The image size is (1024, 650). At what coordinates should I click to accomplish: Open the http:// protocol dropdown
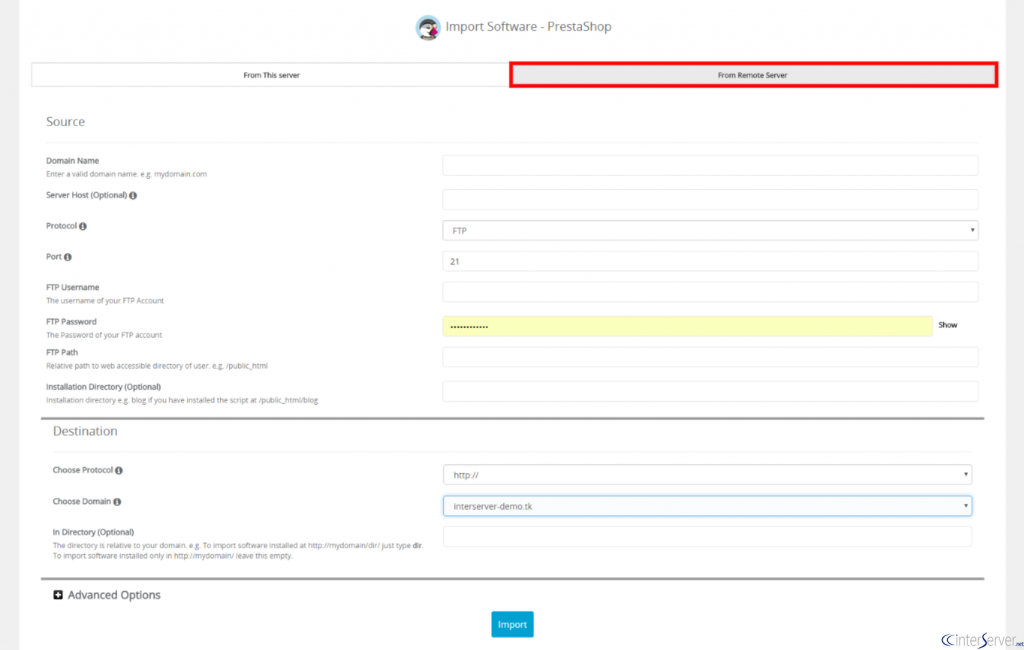(x=707, y=475)
